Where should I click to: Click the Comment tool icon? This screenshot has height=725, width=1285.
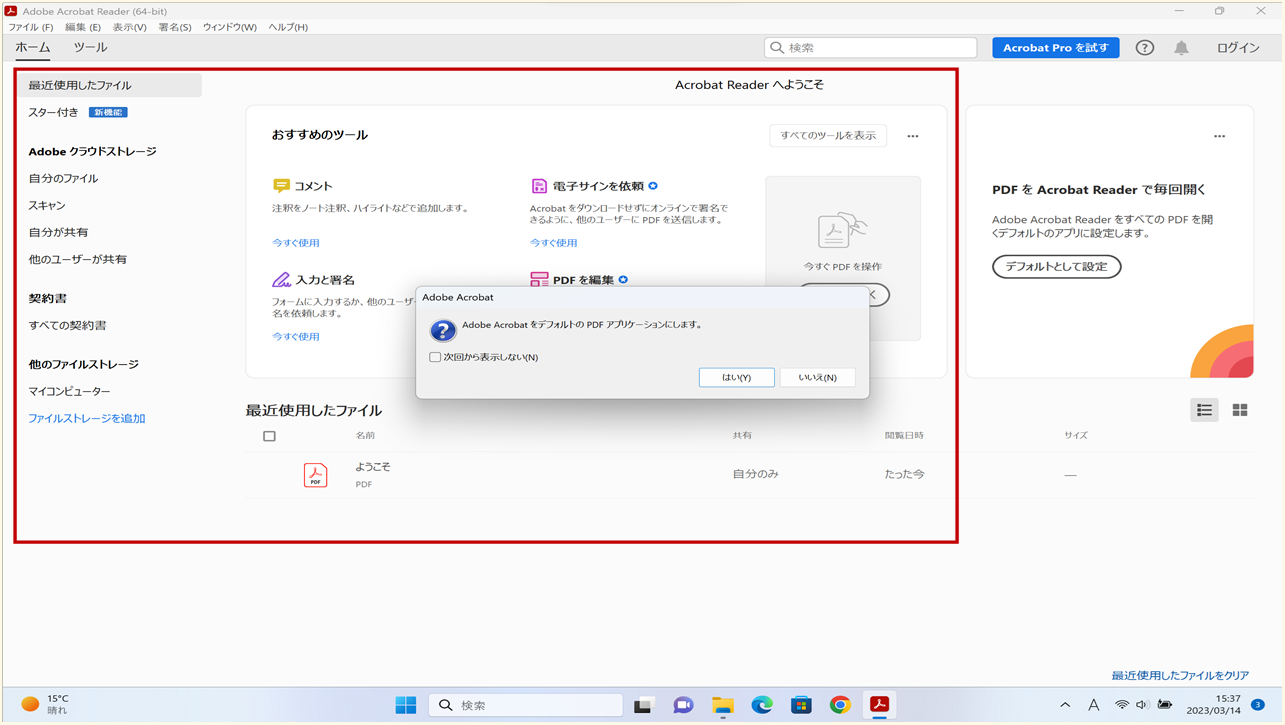click(281, 186)
